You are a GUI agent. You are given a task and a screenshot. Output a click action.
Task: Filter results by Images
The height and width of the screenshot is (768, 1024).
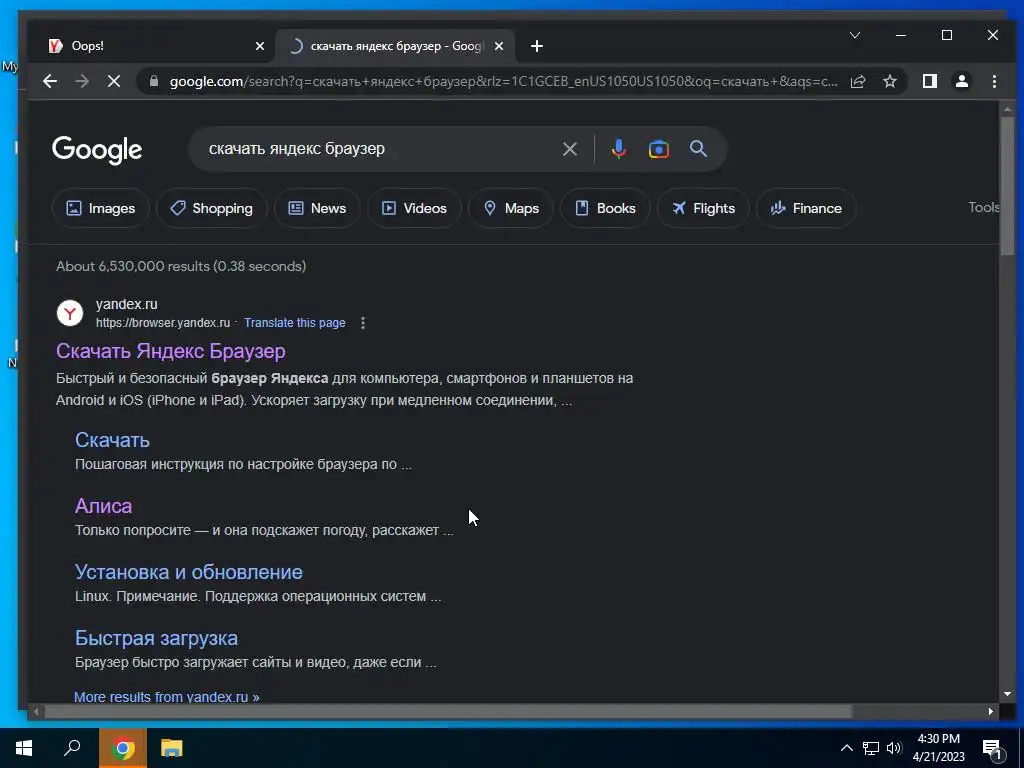tap(101, 208)
